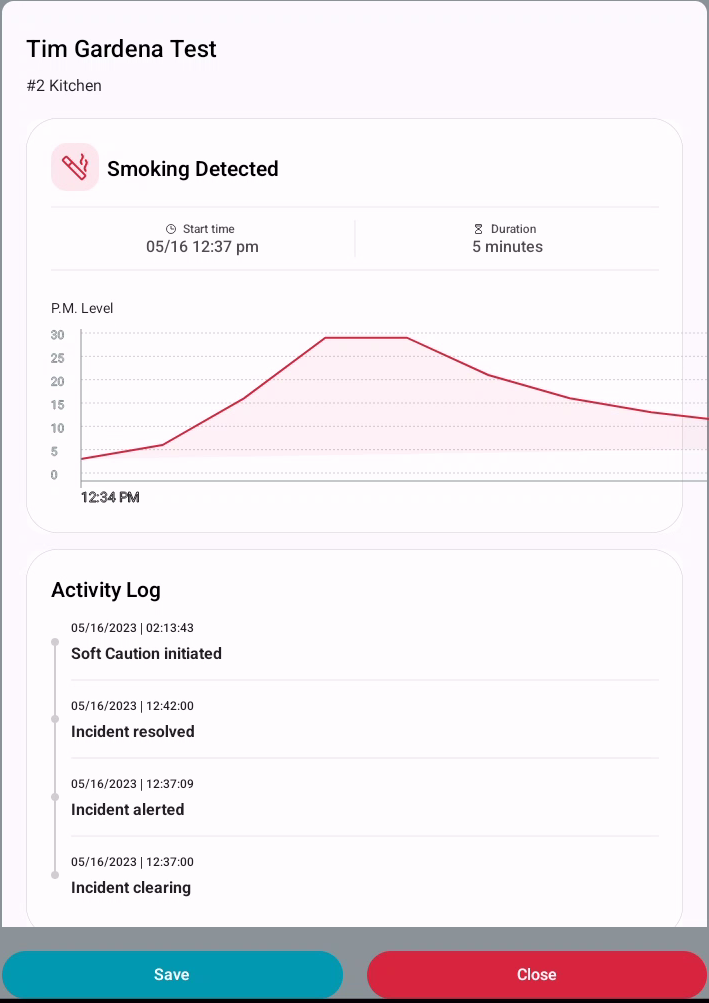The height and width of the screenshot is (1003, 709).
Task: Click the 5 minutes duration value
Action: 507,246
